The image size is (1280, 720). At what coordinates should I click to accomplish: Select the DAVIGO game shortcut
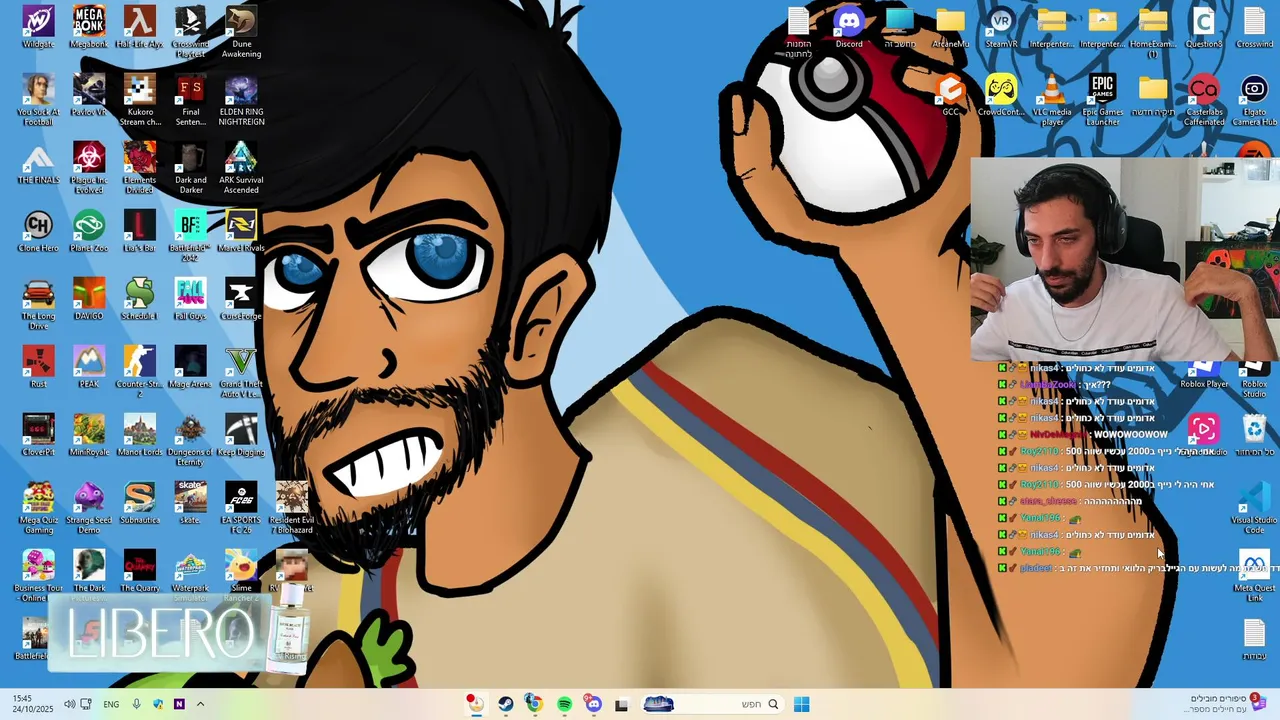tap(89, 299)
